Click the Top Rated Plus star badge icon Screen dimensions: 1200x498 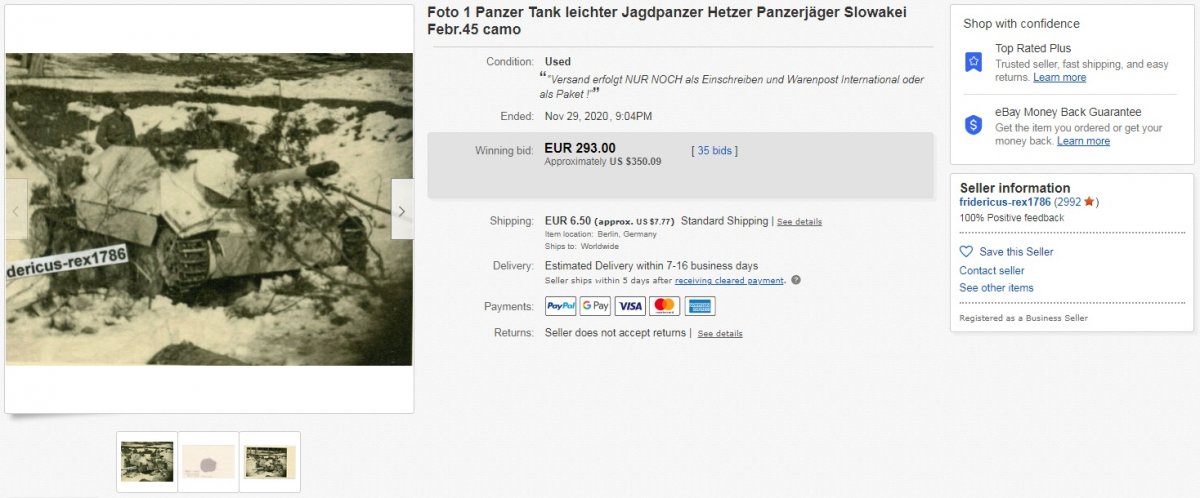[973, 62]
